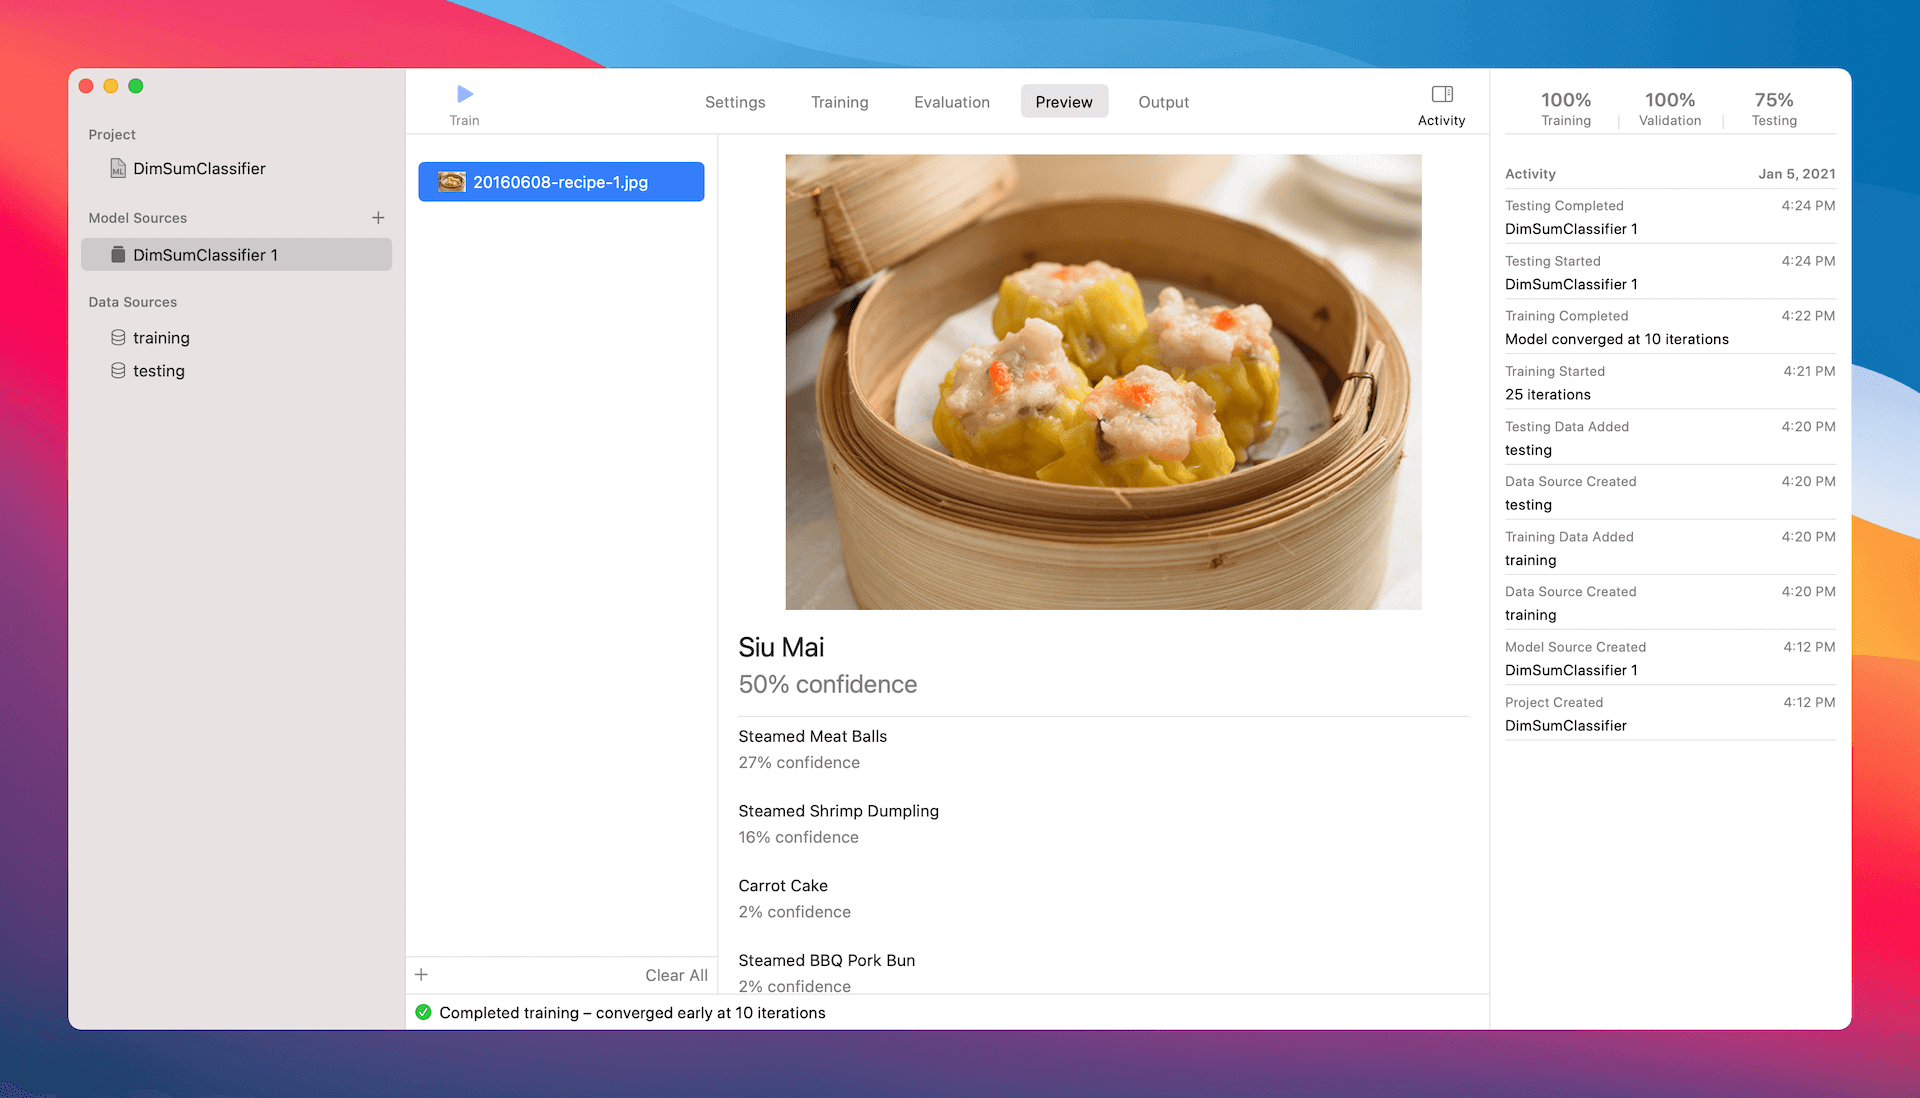Image resolution: width=1920 pixels, height=1098 pixels.
Task: Click the 75% Testing accuracy metric
Action: tap(1773, 108)
